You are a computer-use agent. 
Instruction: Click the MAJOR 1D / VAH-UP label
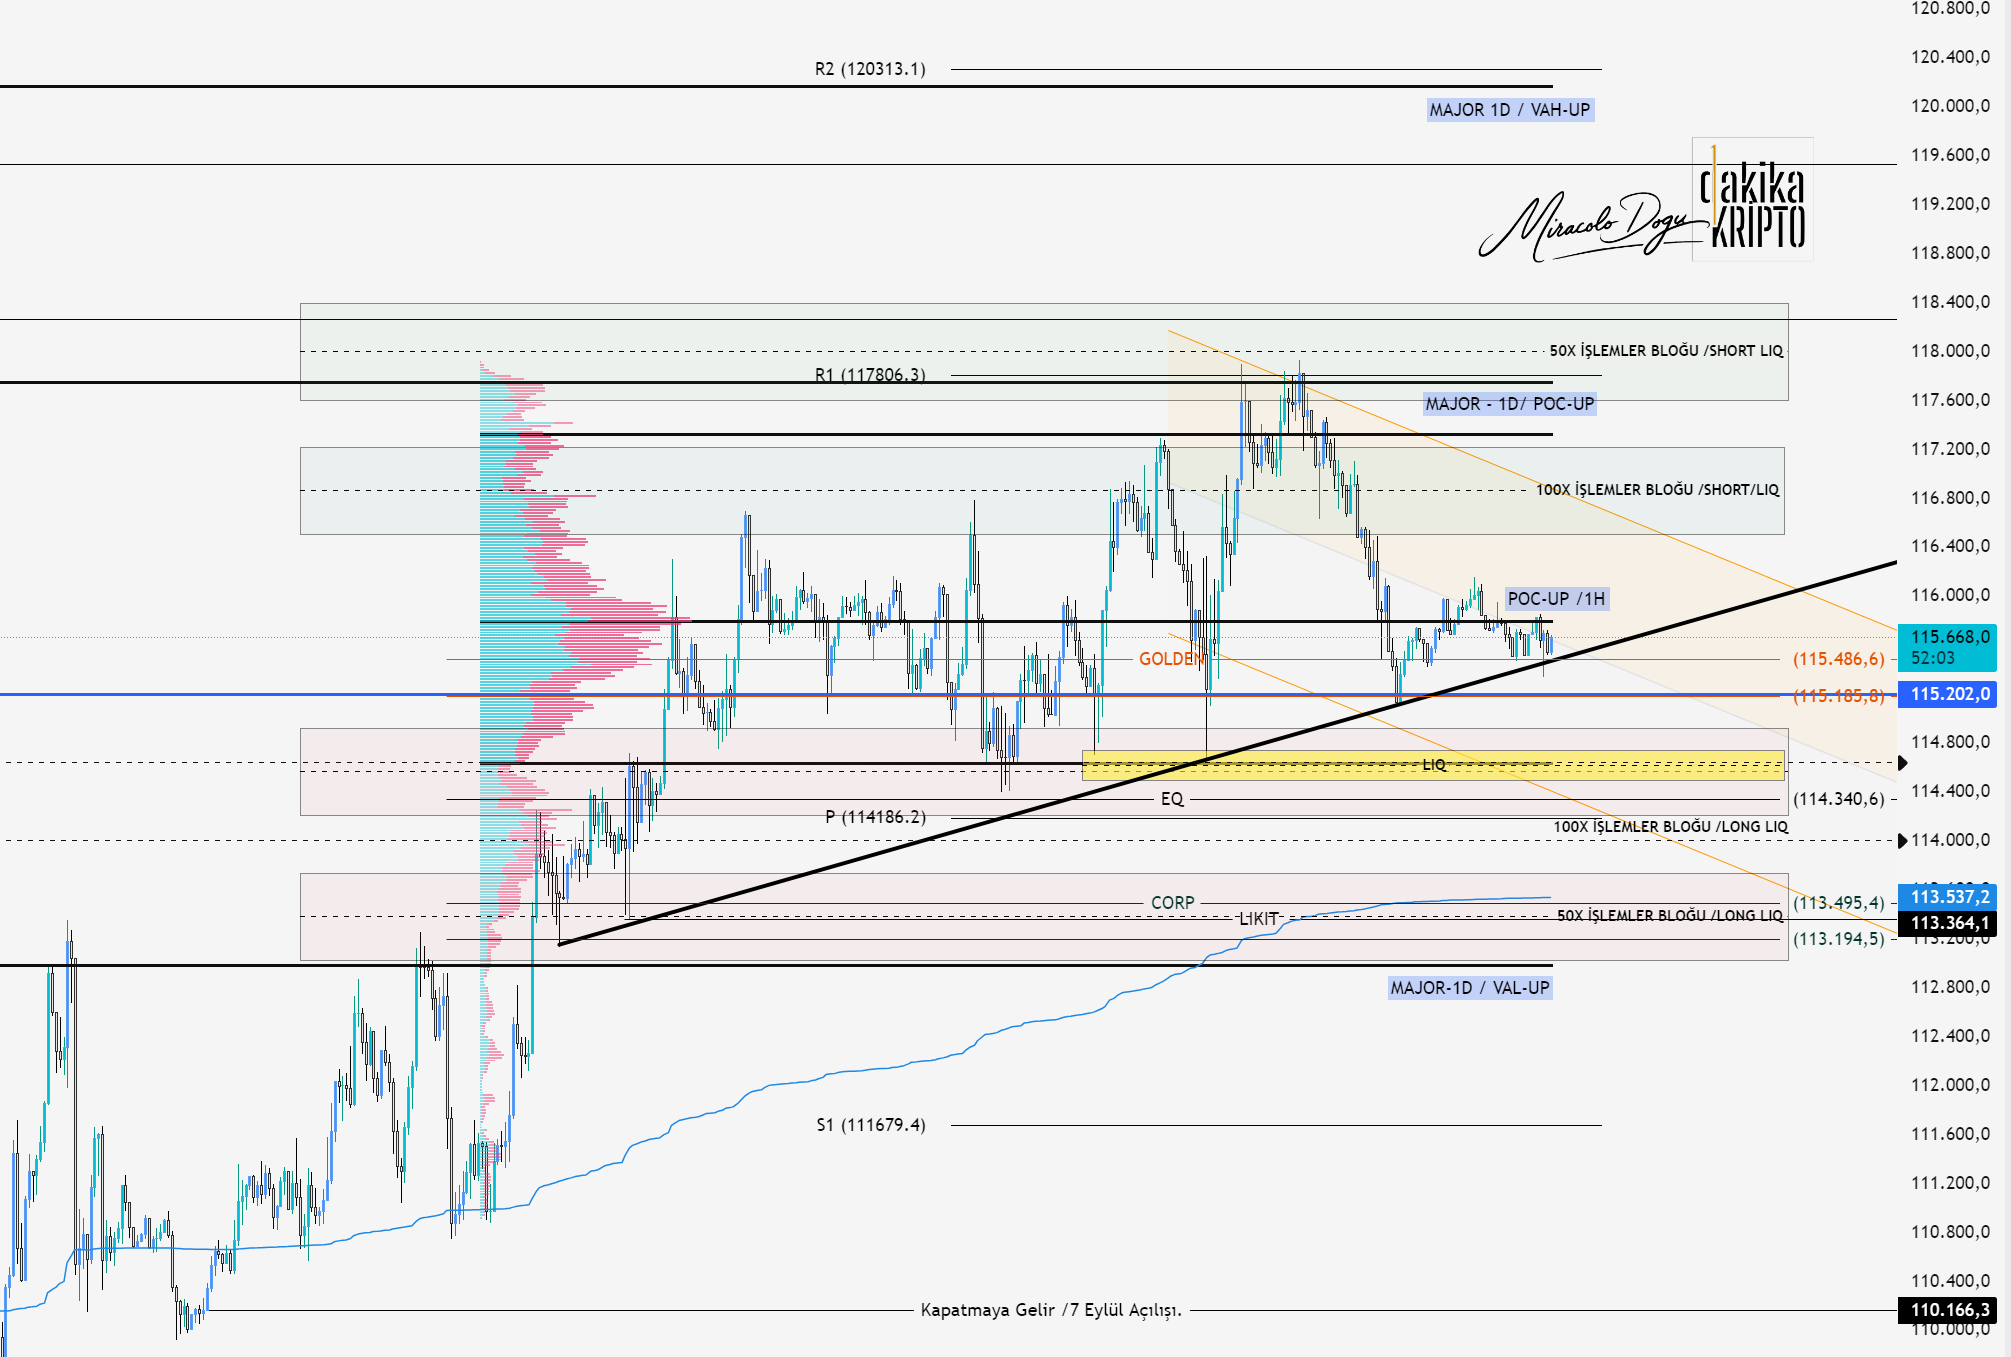1510,110
